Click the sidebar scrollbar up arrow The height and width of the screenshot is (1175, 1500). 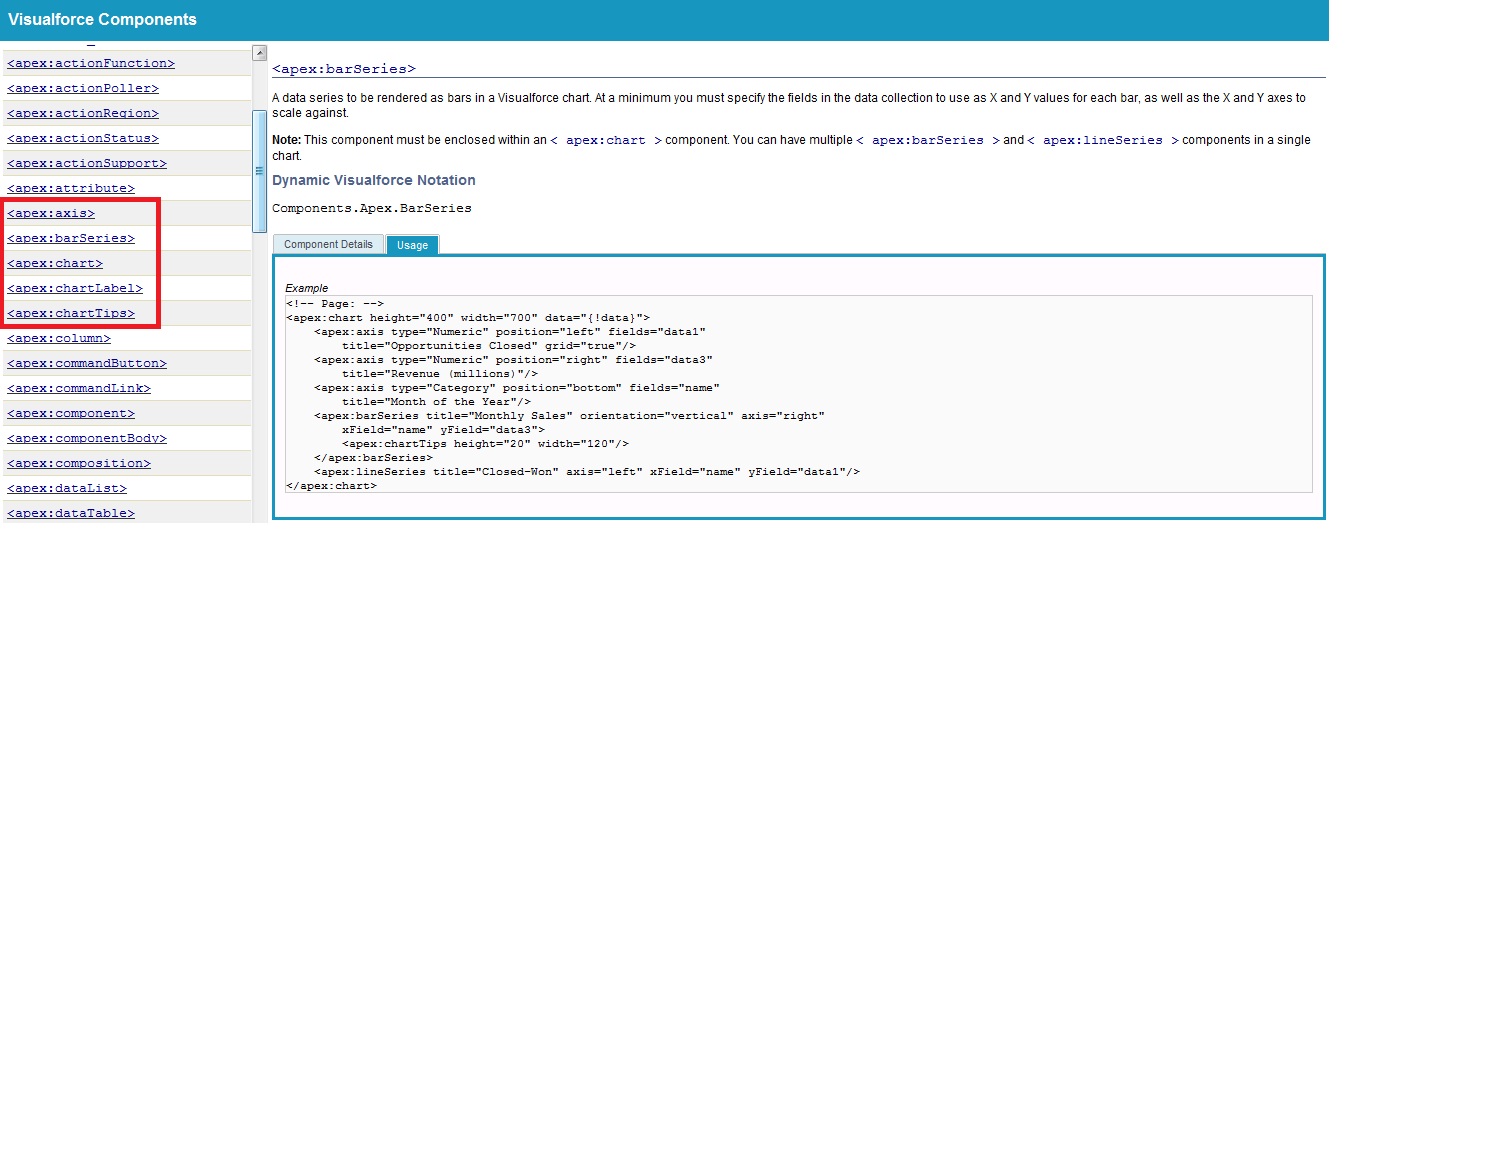[x=260, y=53]
